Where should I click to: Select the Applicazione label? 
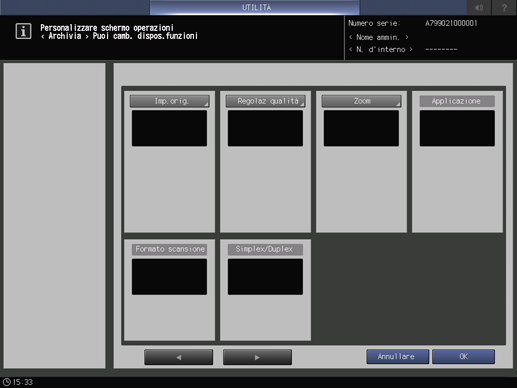(x=457, y=101)
